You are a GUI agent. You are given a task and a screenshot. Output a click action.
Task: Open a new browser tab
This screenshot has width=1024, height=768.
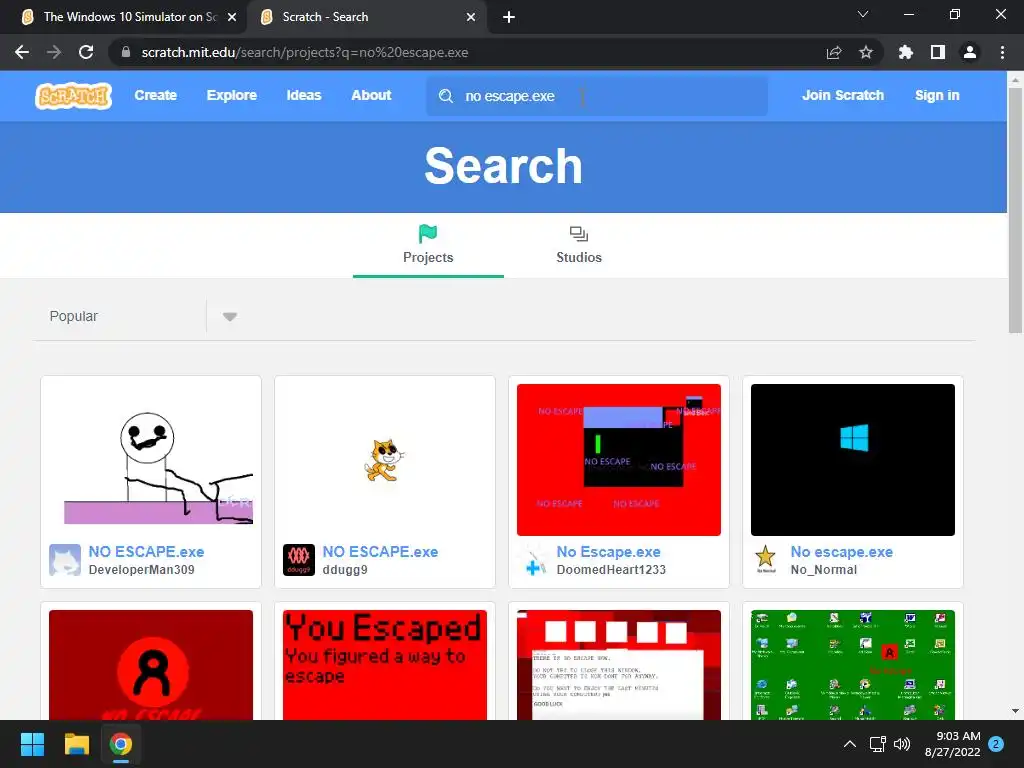pyautogui.click(x=509, y=17)
